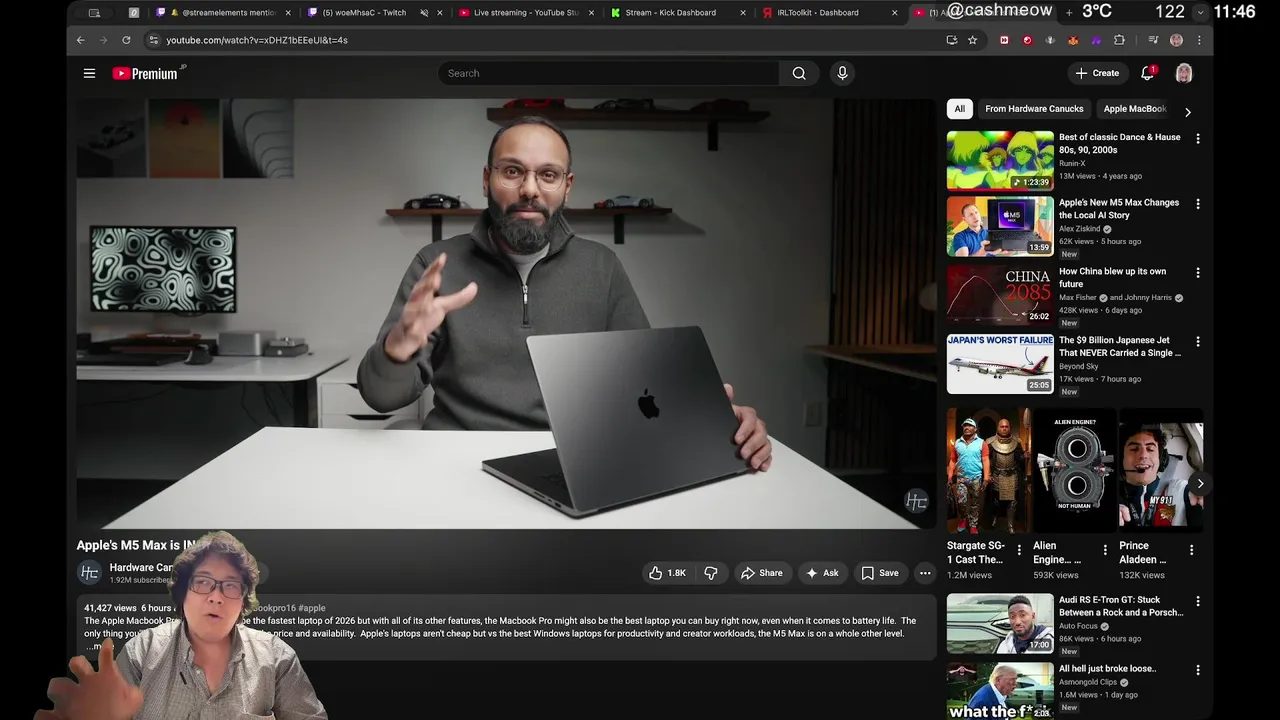Open Japan's Worst Failure thumbnail
The height and width of the screenshot is (720, 1280).
(1000, 364)
